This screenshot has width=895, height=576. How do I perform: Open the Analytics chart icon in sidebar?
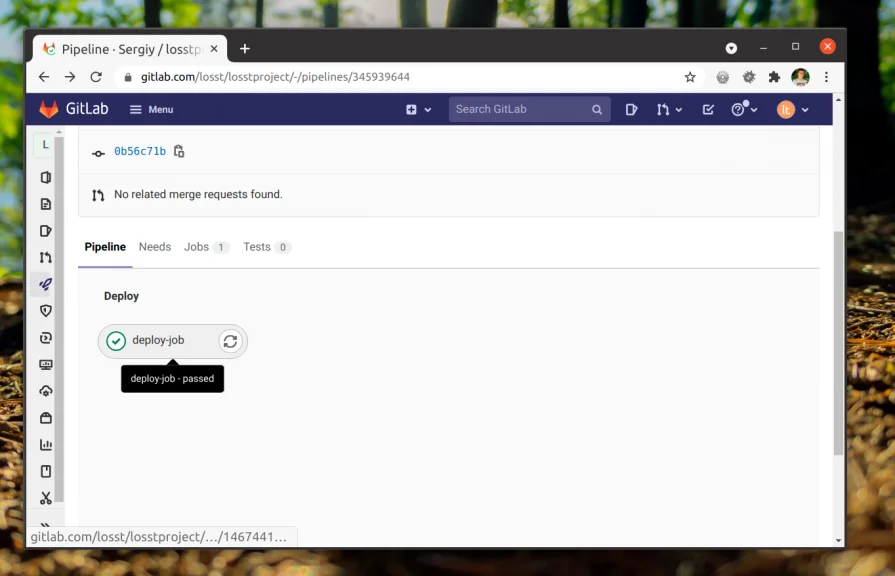coord(45,444)
